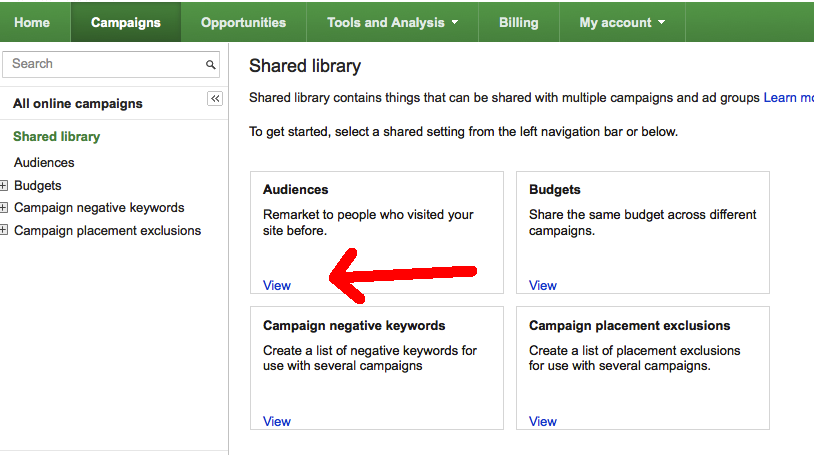
Task: Click the search magnifier icon
Action: pyautogui.click(x=211, y=65)
